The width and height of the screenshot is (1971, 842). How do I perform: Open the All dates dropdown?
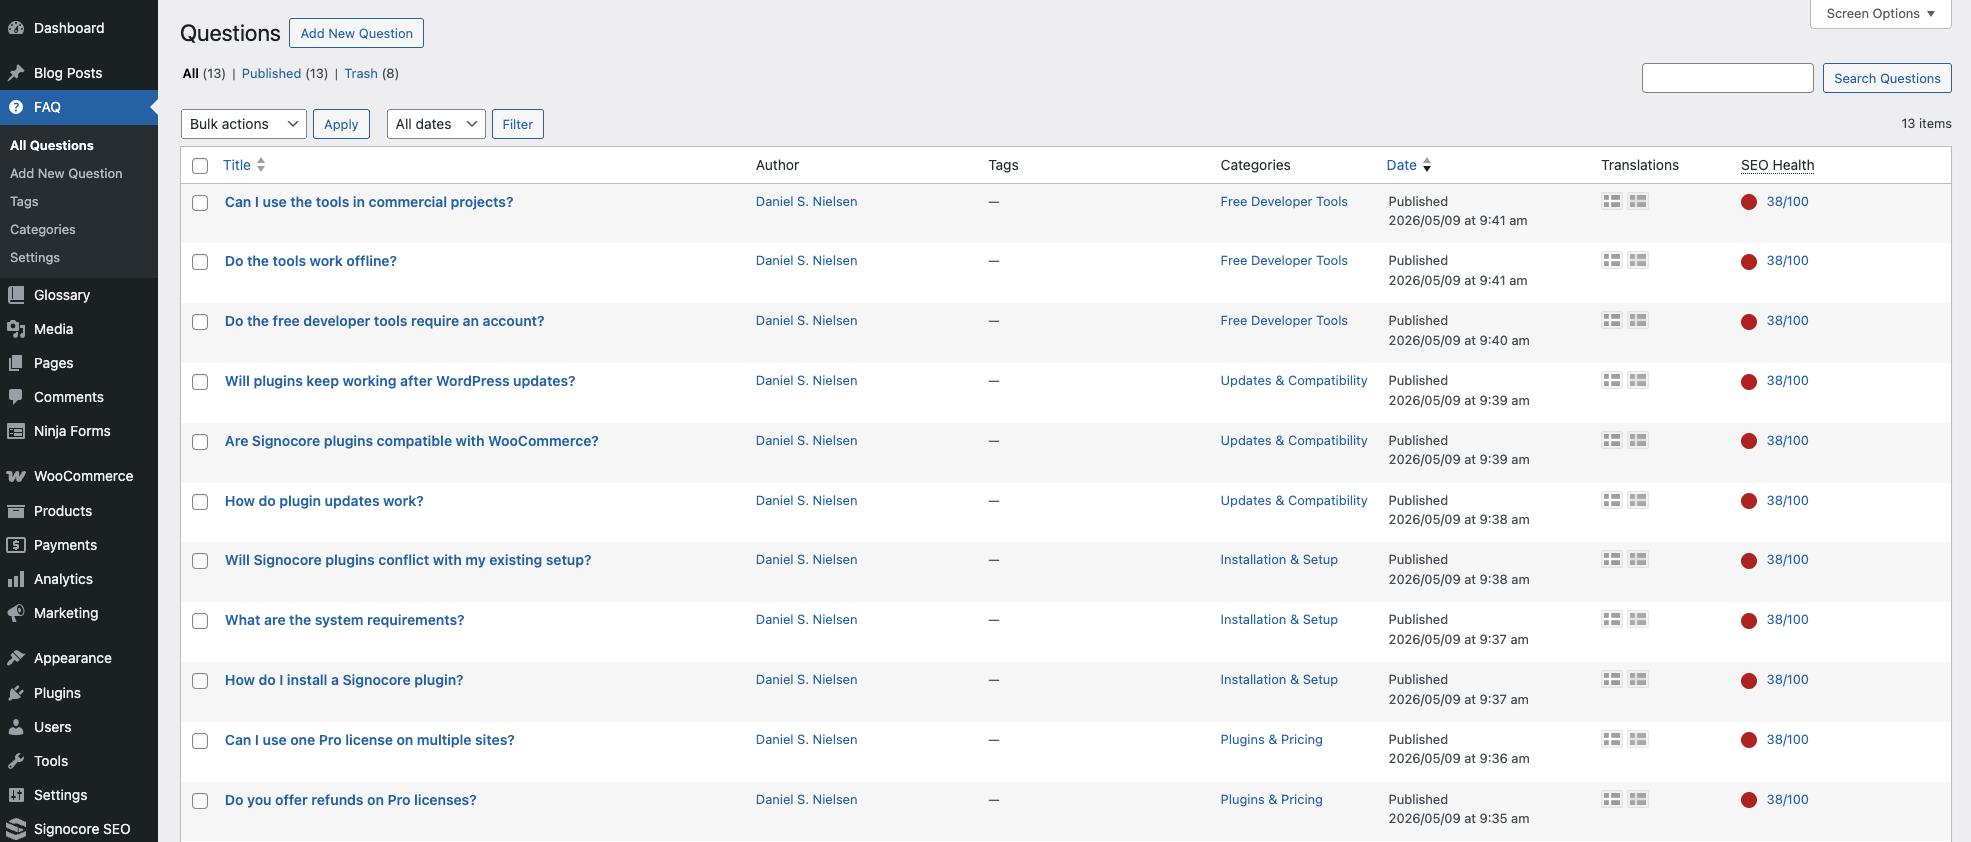(x=436, y=124)
